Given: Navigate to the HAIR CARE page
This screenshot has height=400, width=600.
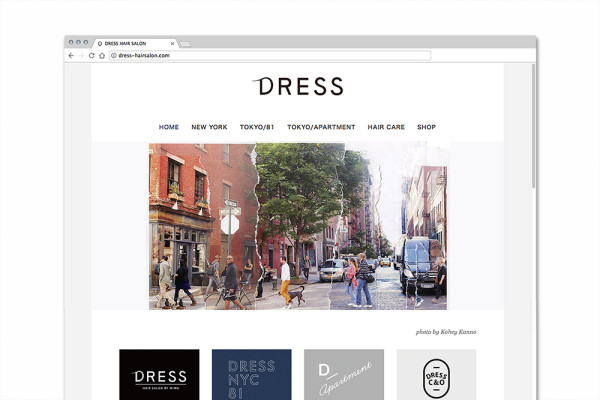Looking at the screenshot, I should point(386,128).
